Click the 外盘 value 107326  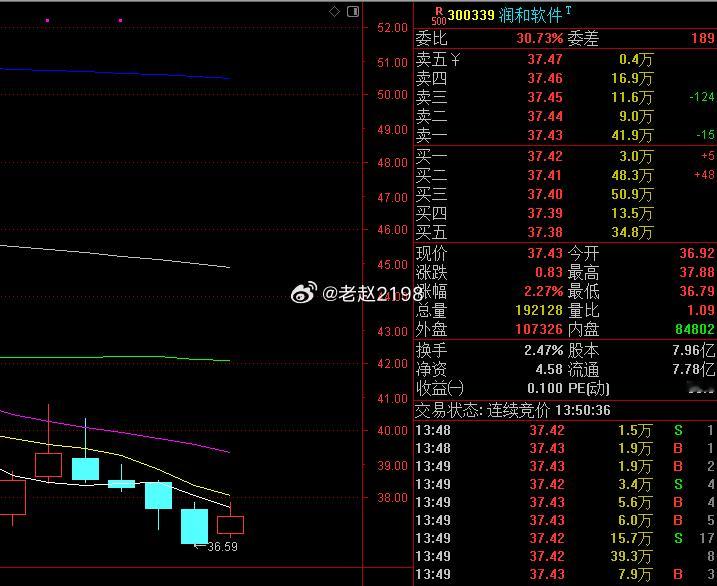coord(539,329)
